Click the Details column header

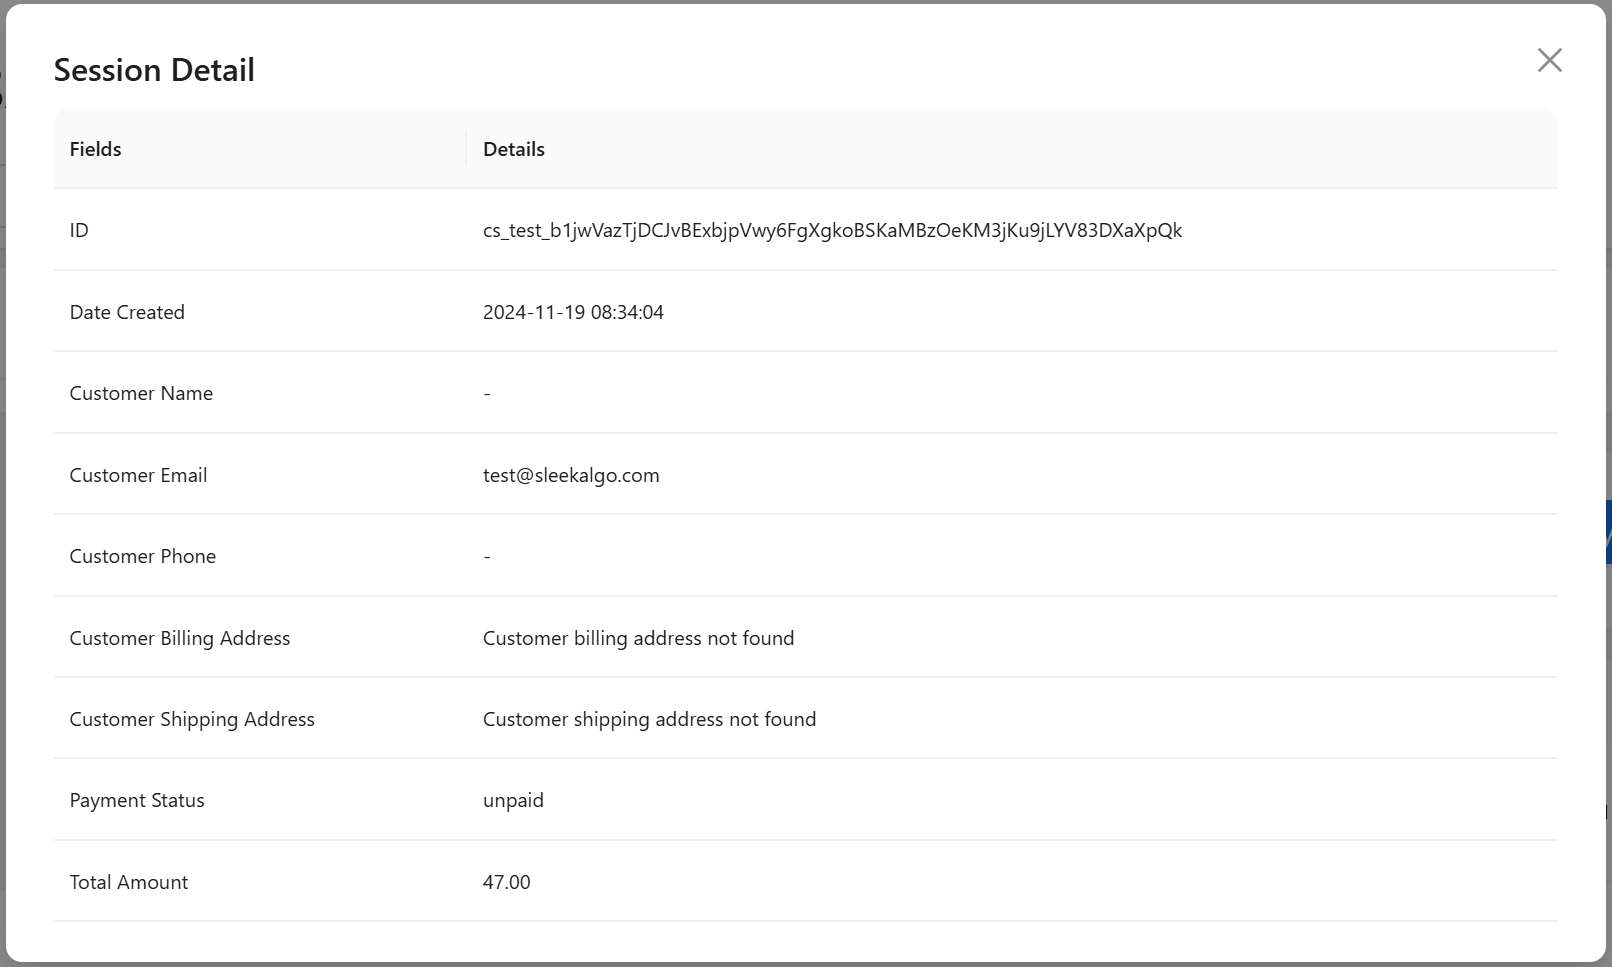tap(514, 149)
